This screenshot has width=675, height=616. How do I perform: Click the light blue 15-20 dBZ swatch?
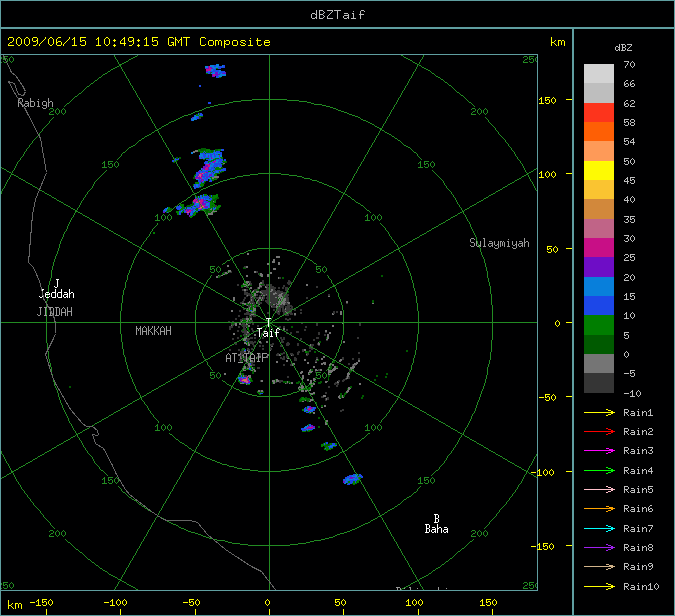[x=599, y=286]
